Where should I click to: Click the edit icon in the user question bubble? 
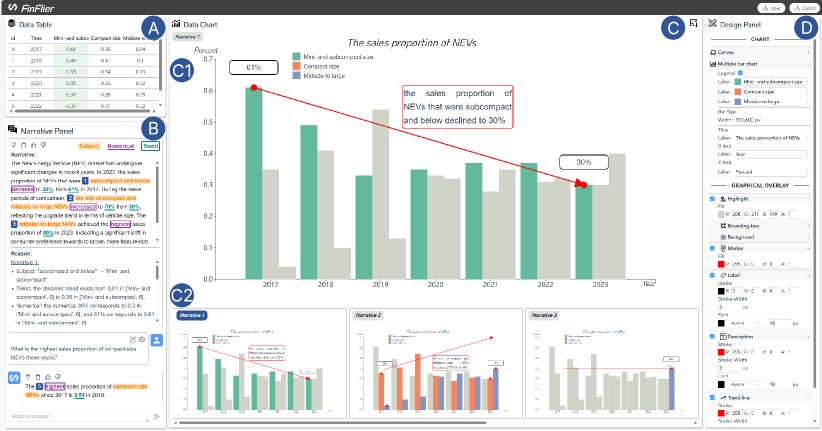tap(133, 340)
